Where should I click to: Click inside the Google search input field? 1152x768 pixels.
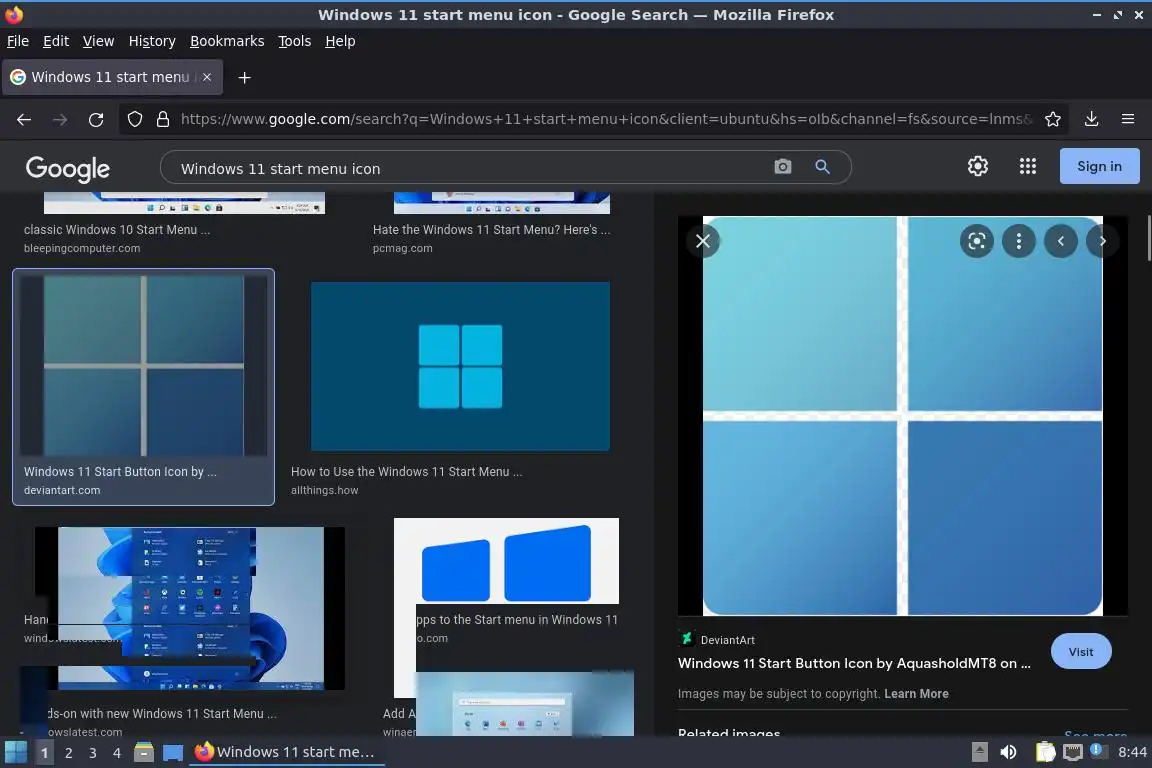[470, 168]
